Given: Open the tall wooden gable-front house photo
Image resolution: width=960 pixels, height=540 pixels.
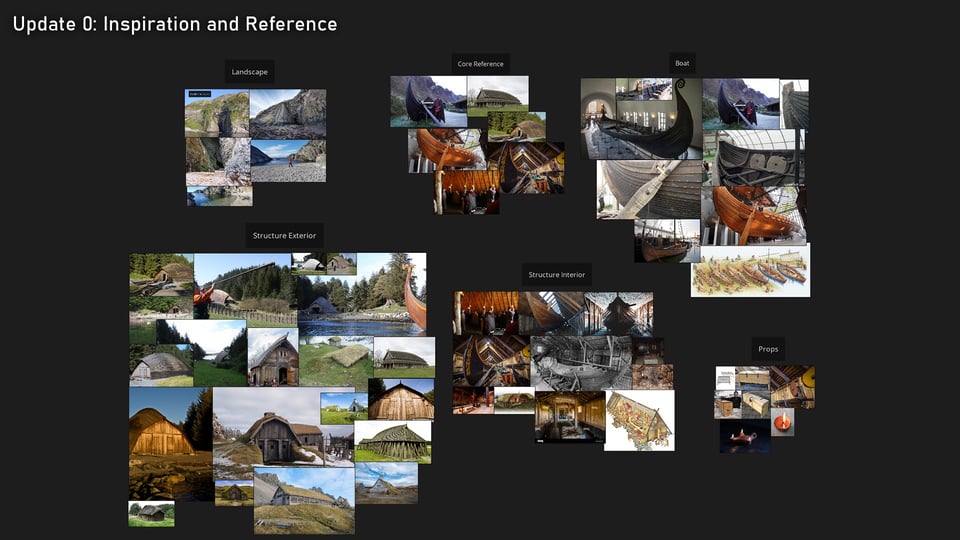Looking at the screenshot, I should (273, 357).
